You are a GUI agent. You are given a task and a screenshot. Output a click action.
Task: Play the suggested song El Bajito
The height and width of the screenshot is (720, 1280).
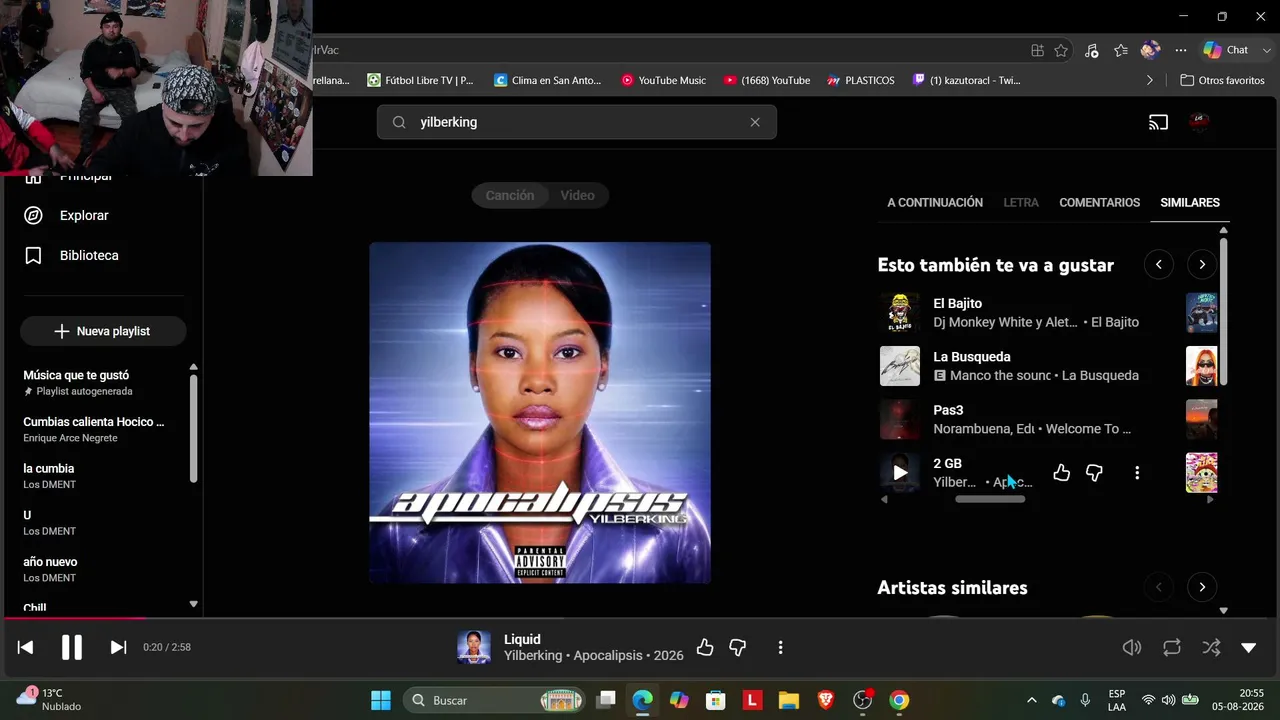[900, 313]
